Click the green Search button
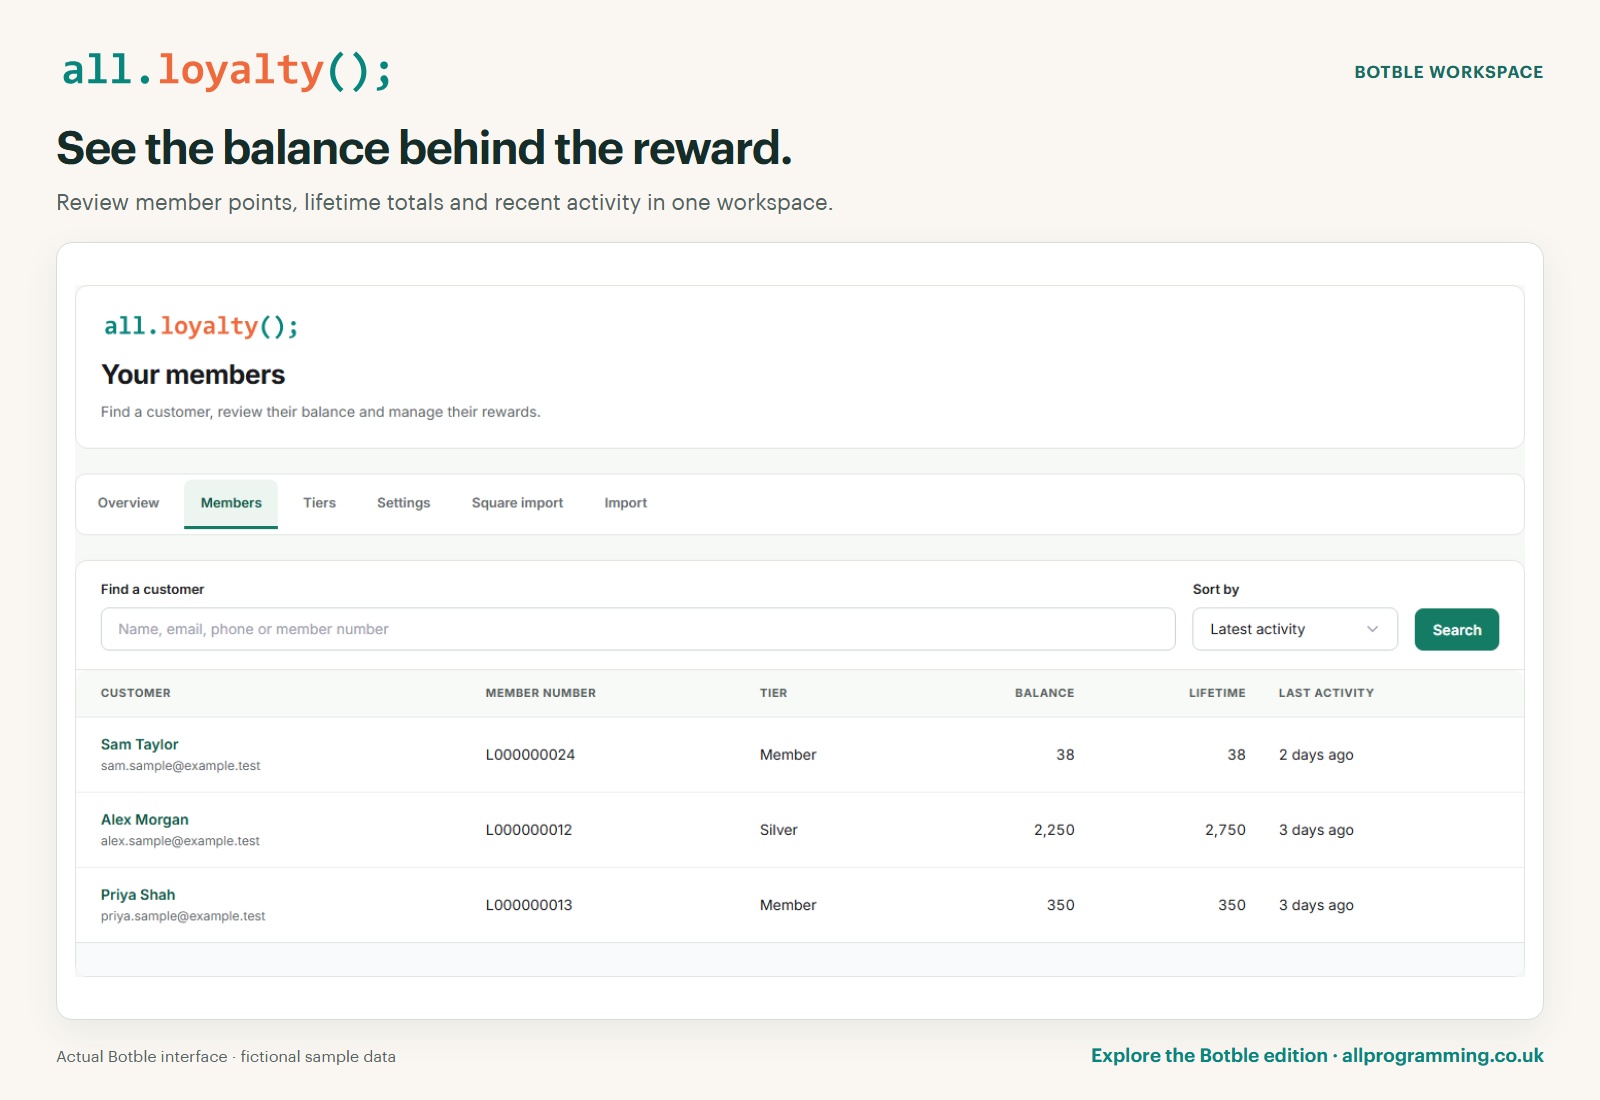Viewport: 1600px width, 1100px height. point(1457,630)
